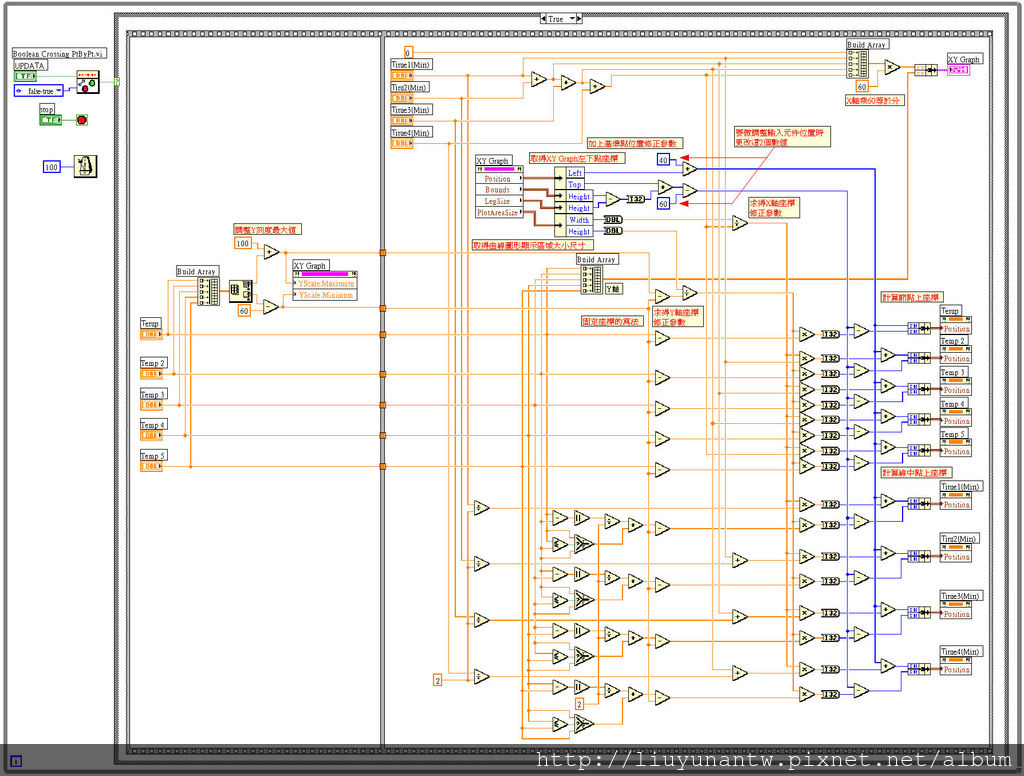Select the YScale.Maximum property item
Screen dimensions: 1024x776
pos(325,284)
